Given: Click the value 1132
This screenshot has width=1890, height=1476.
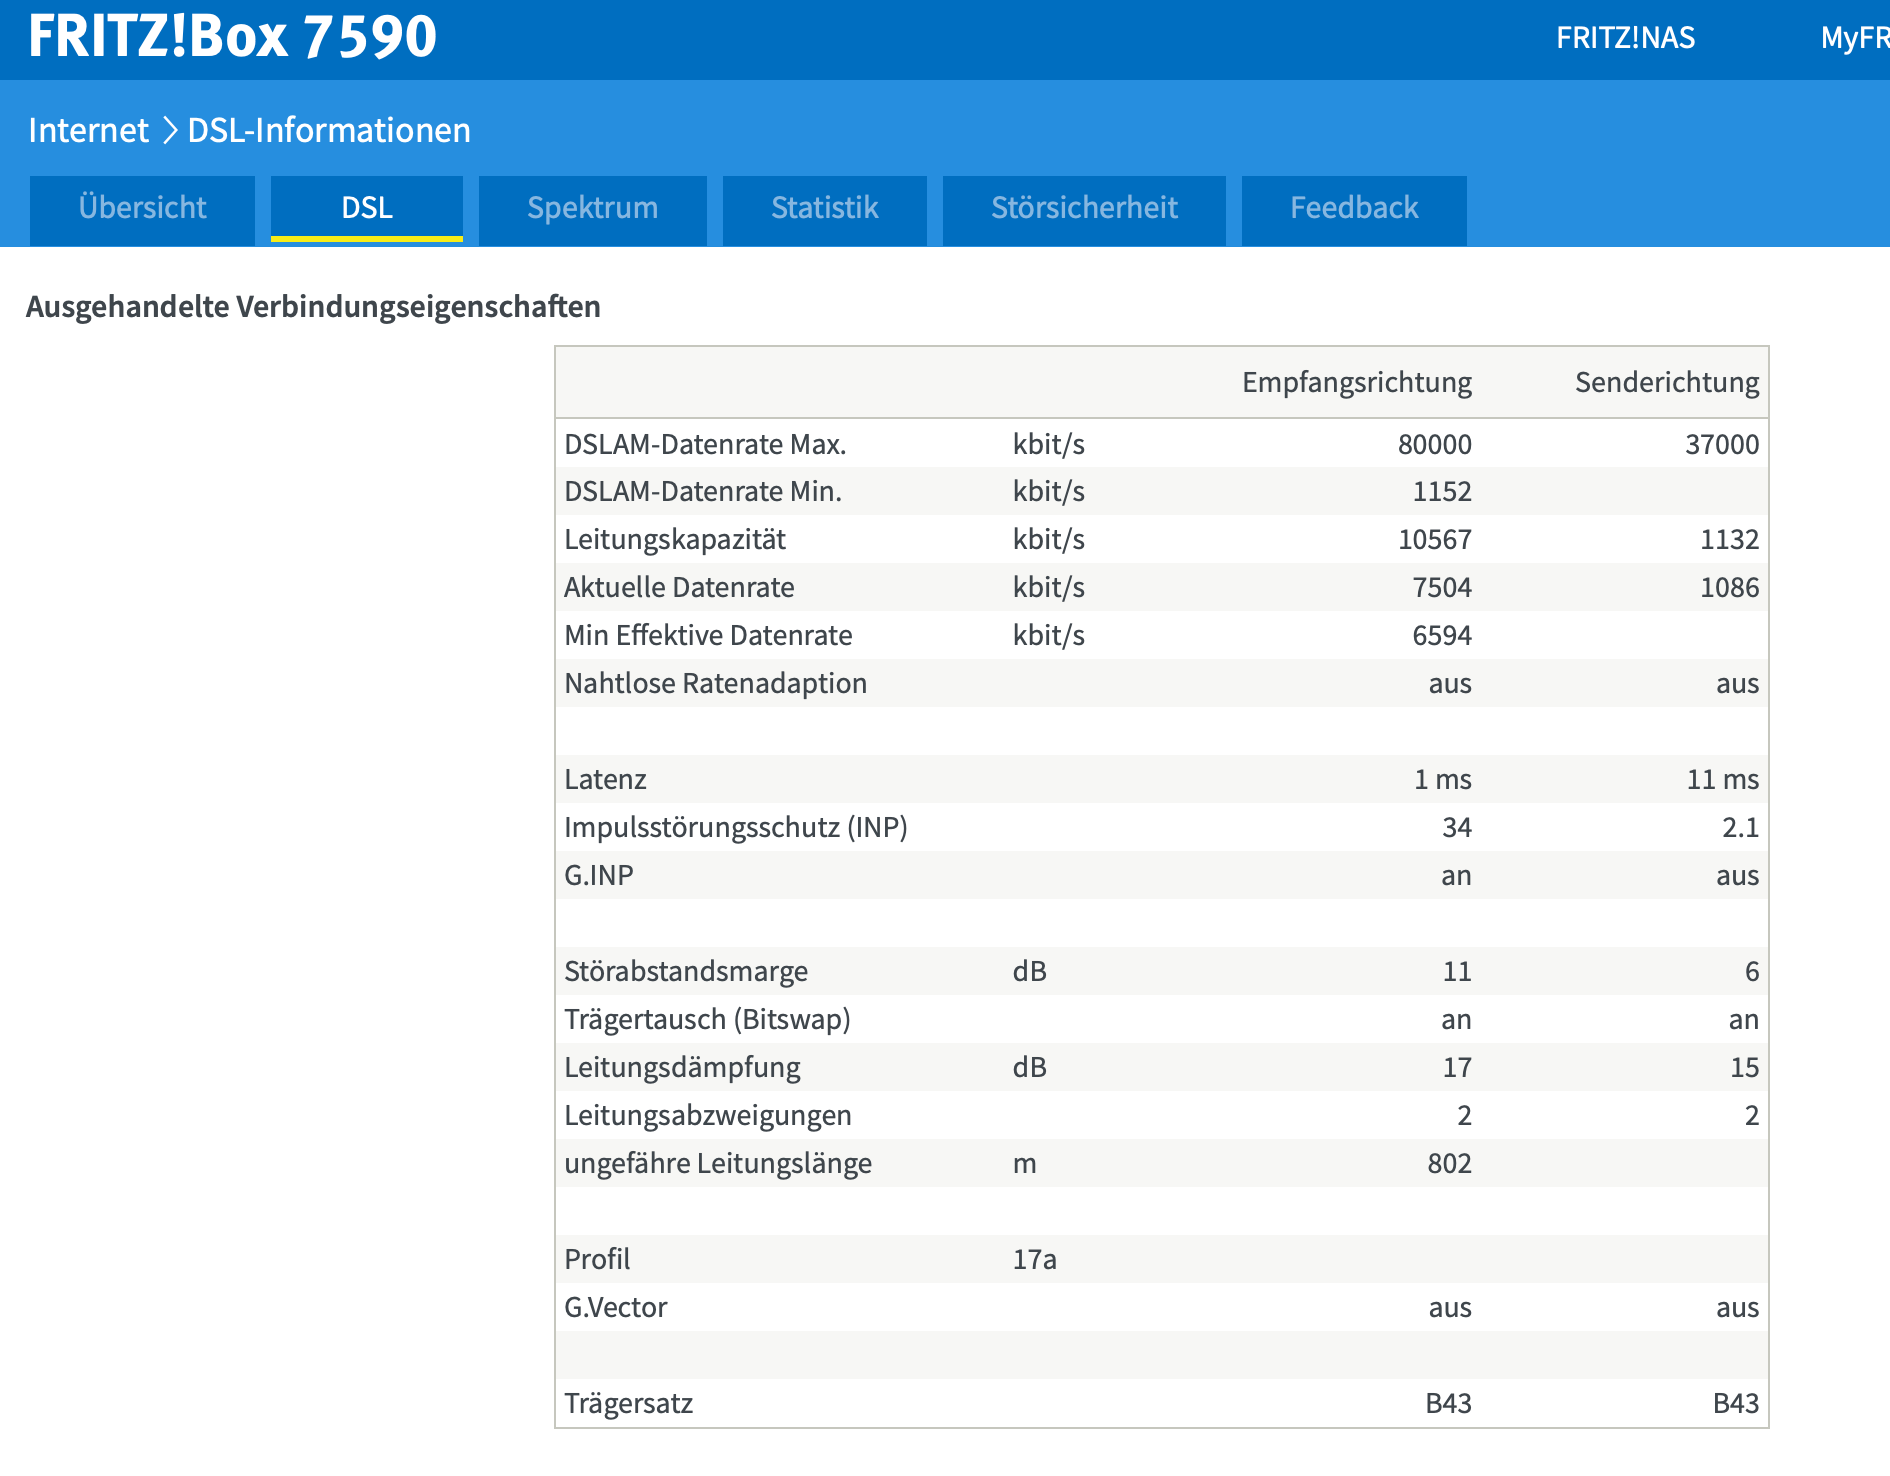Looking at the screenshot, I should pyautogui.click(x=1730, y=540).
